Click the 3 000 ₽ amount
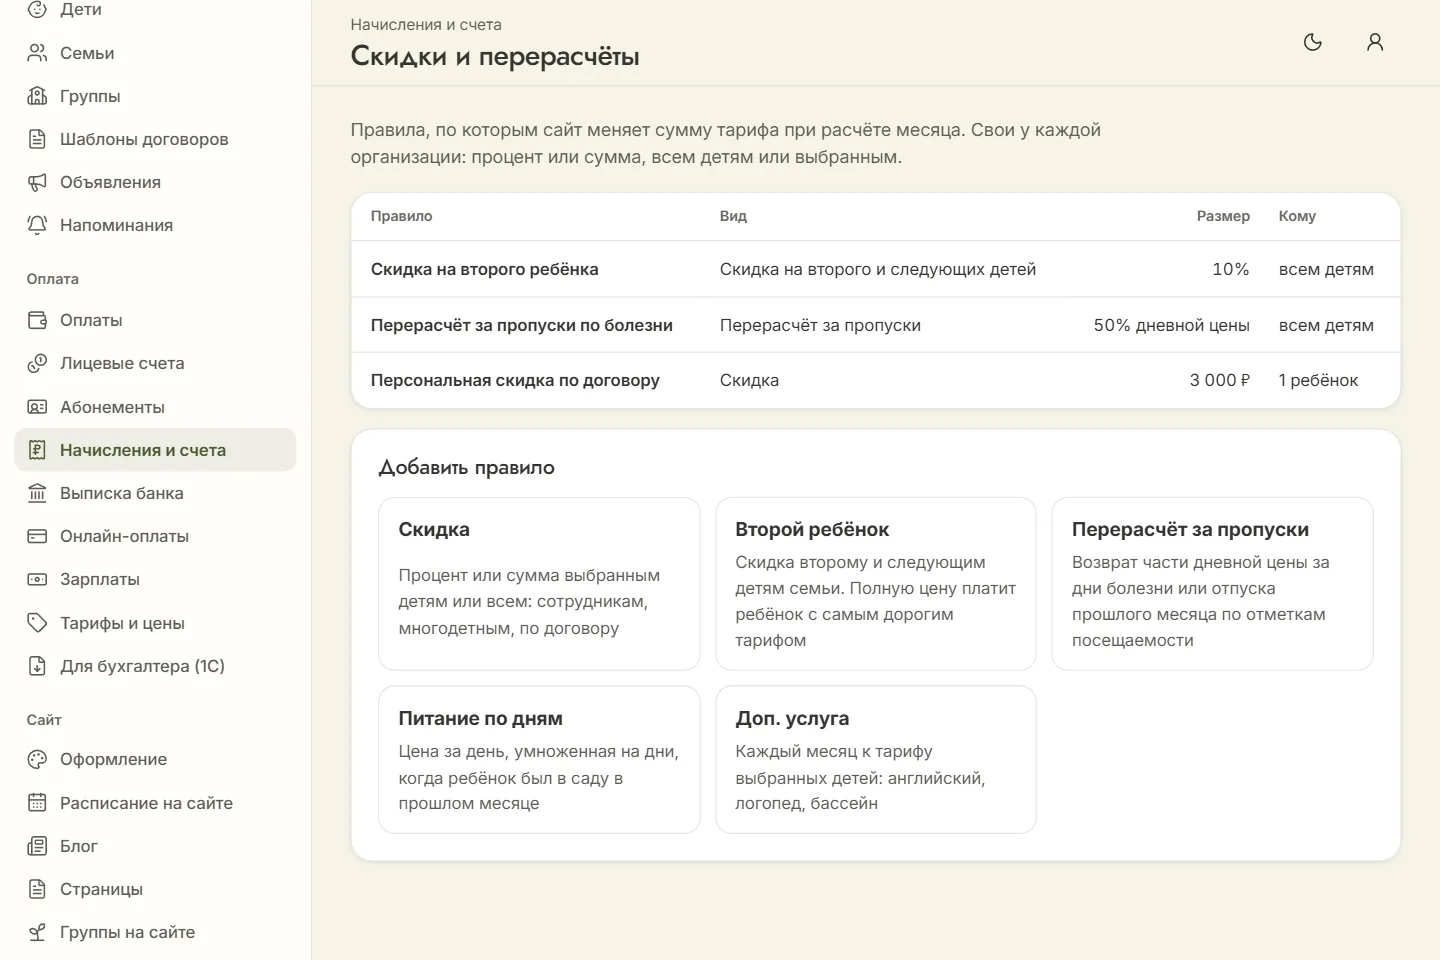The height and width of the screenshot is (960, 1440). coord(1220,380)
